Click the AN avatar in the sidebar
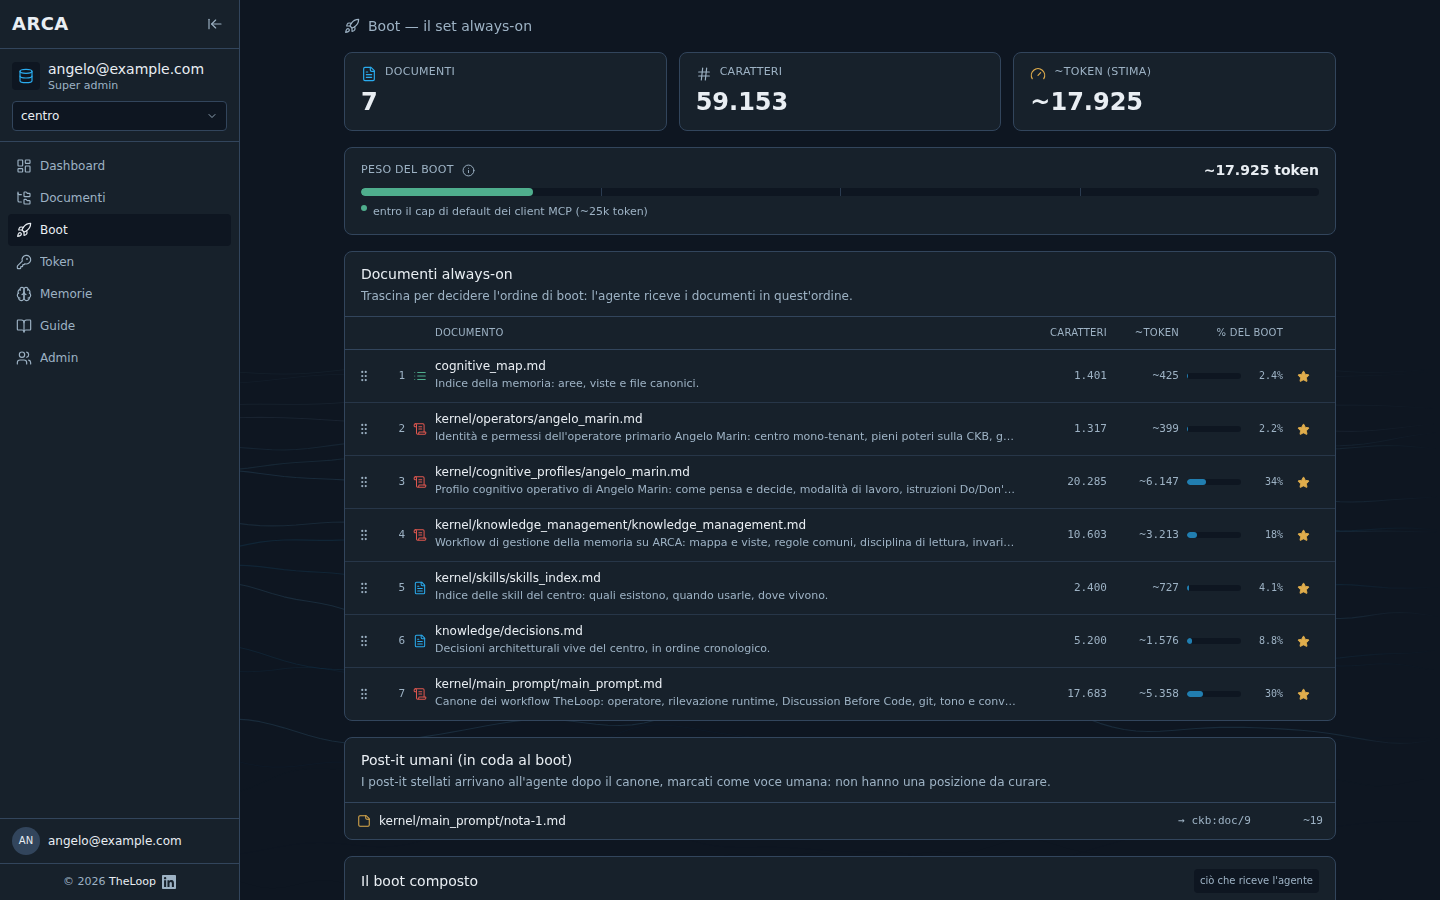 pyautogui.click(x=26, y=841)
